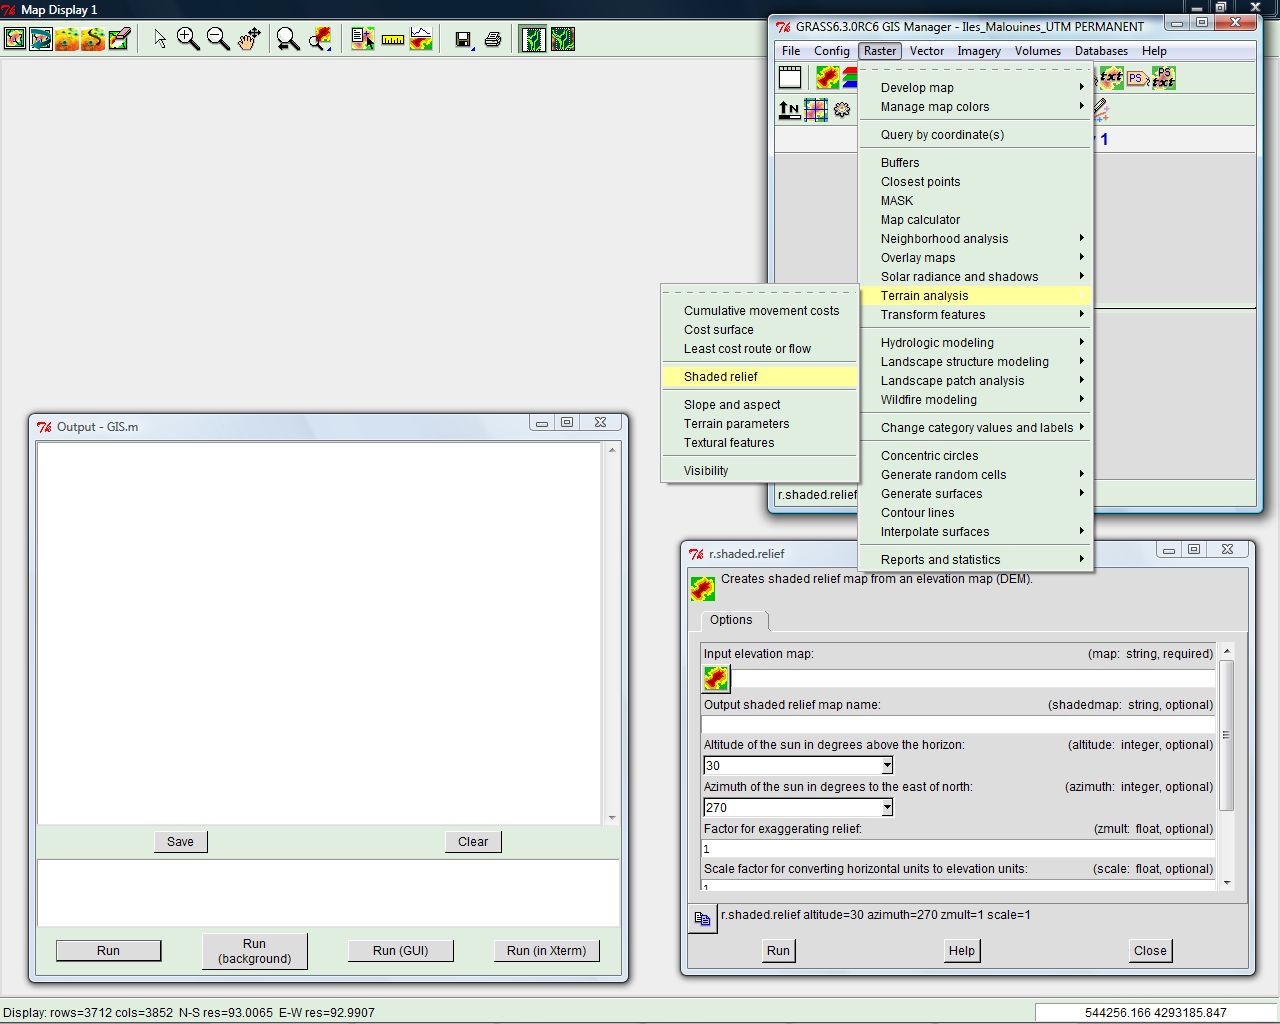
Task: Expand the Reports and statistics submenu
Action: (x=975, y=560)
